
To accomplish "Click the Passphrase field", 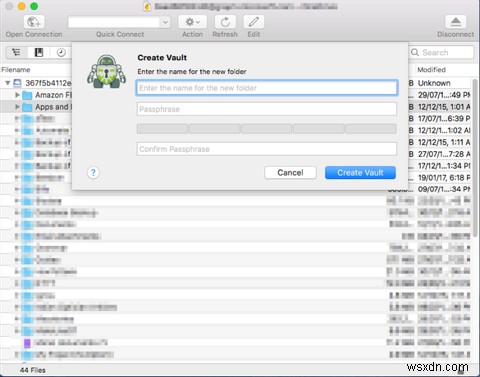I will [x=267, y=109].
